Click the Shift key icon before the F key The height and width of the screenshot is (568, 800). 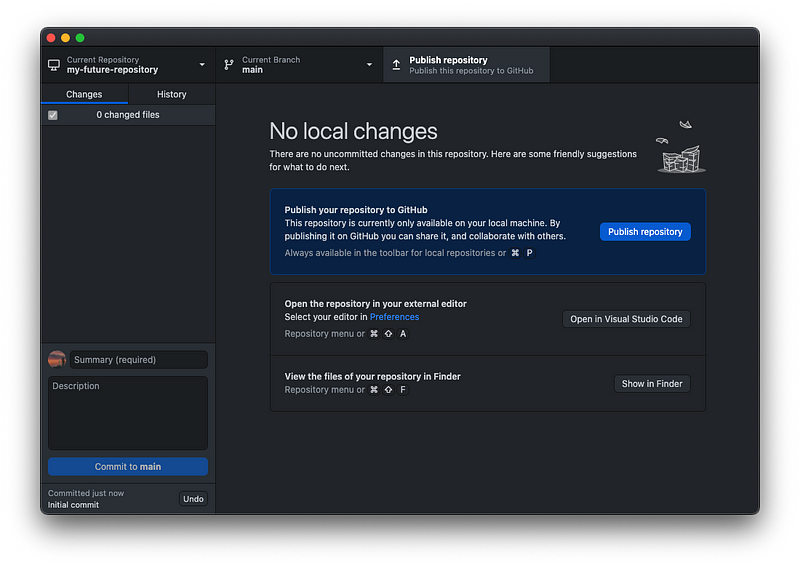click(x=388, y=390)
